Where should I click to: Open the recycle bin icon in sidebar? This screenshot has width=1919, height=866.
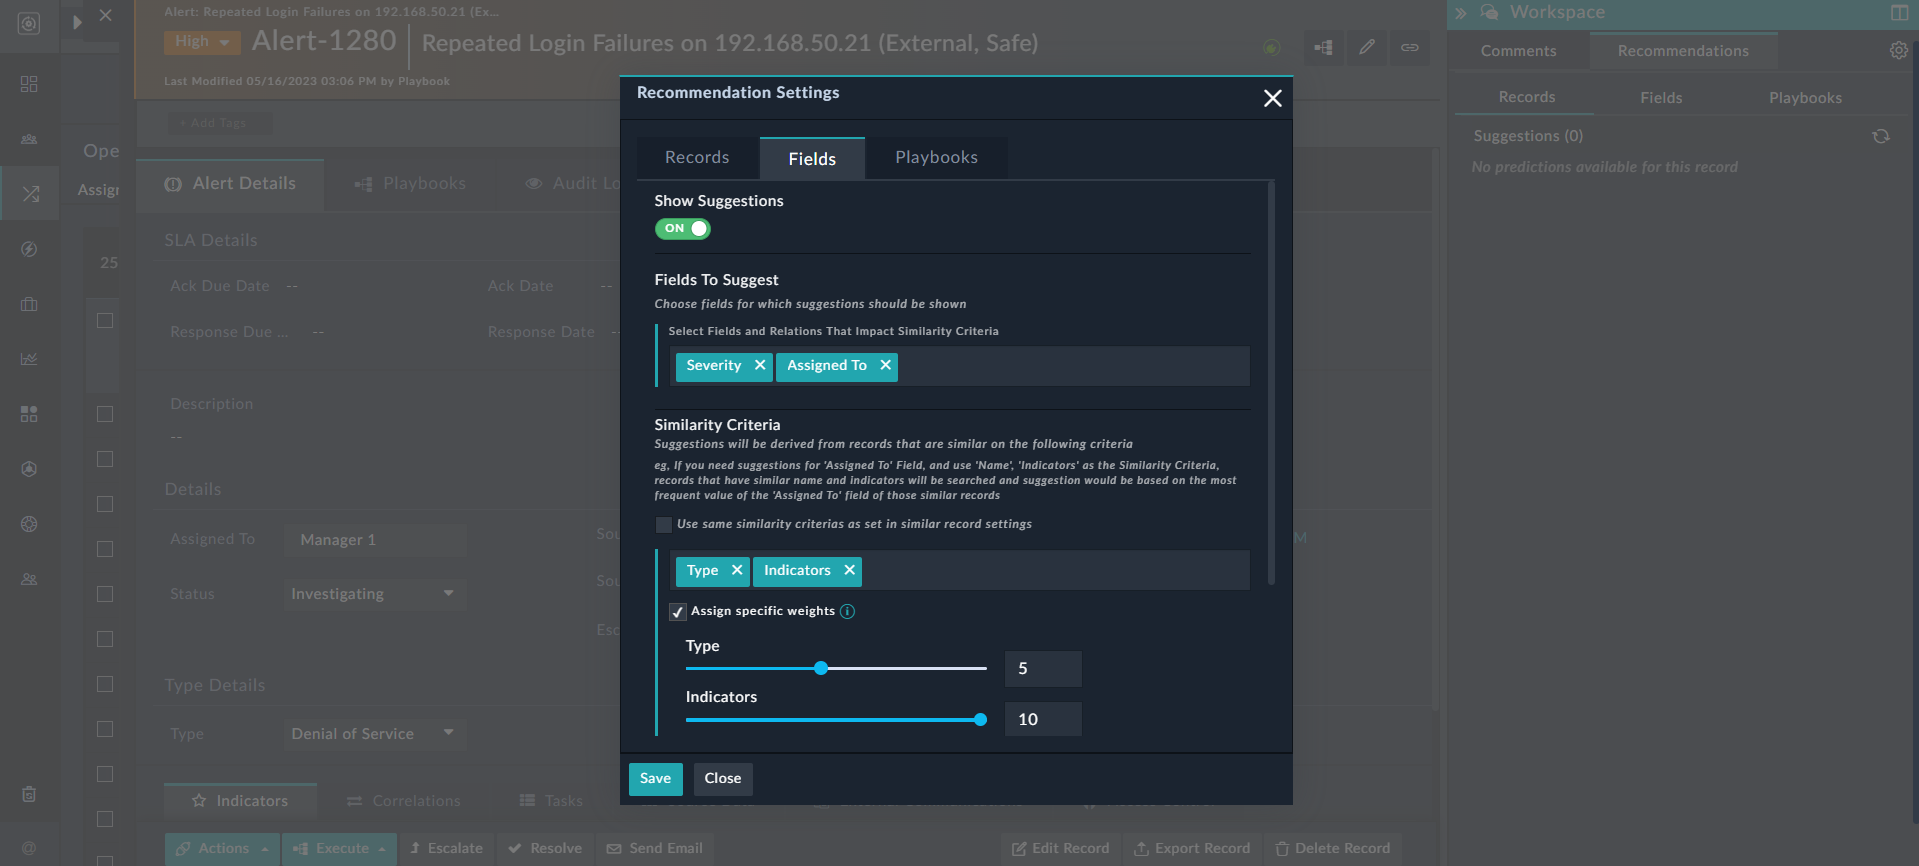coord(29,794)
